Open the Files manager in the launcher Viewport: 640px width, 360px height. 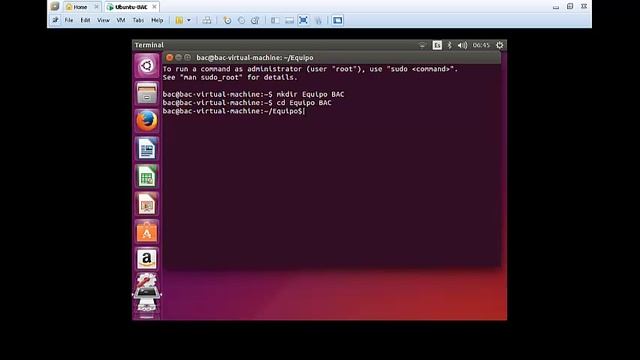[147, 93]
